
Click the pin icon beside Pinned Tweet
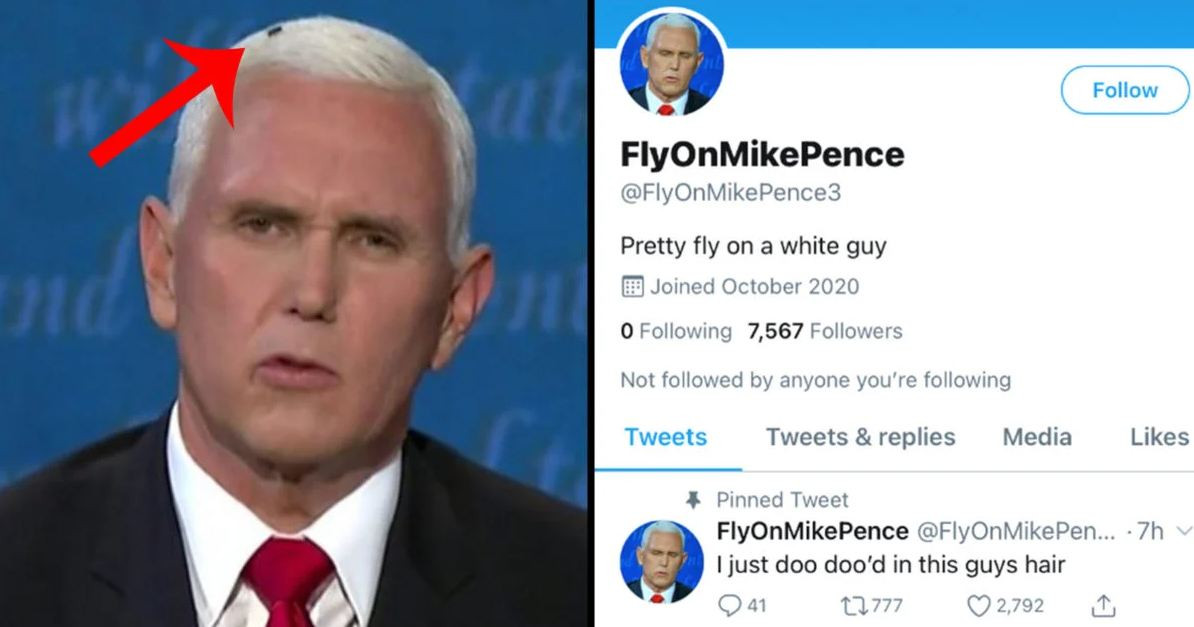[x=693, y=500]
